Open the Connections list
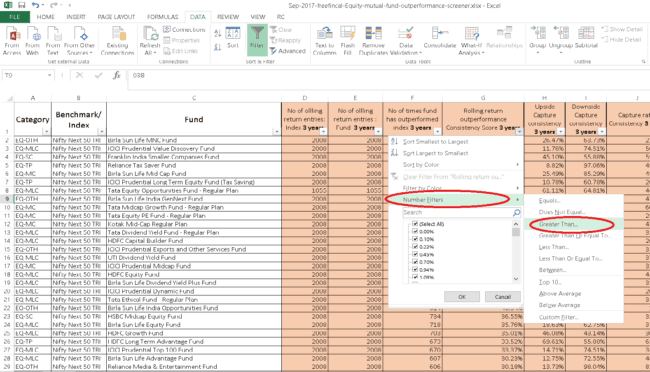The width and height of the screenshot is (650, 372). pyautogui.click(x=184, y=29)
